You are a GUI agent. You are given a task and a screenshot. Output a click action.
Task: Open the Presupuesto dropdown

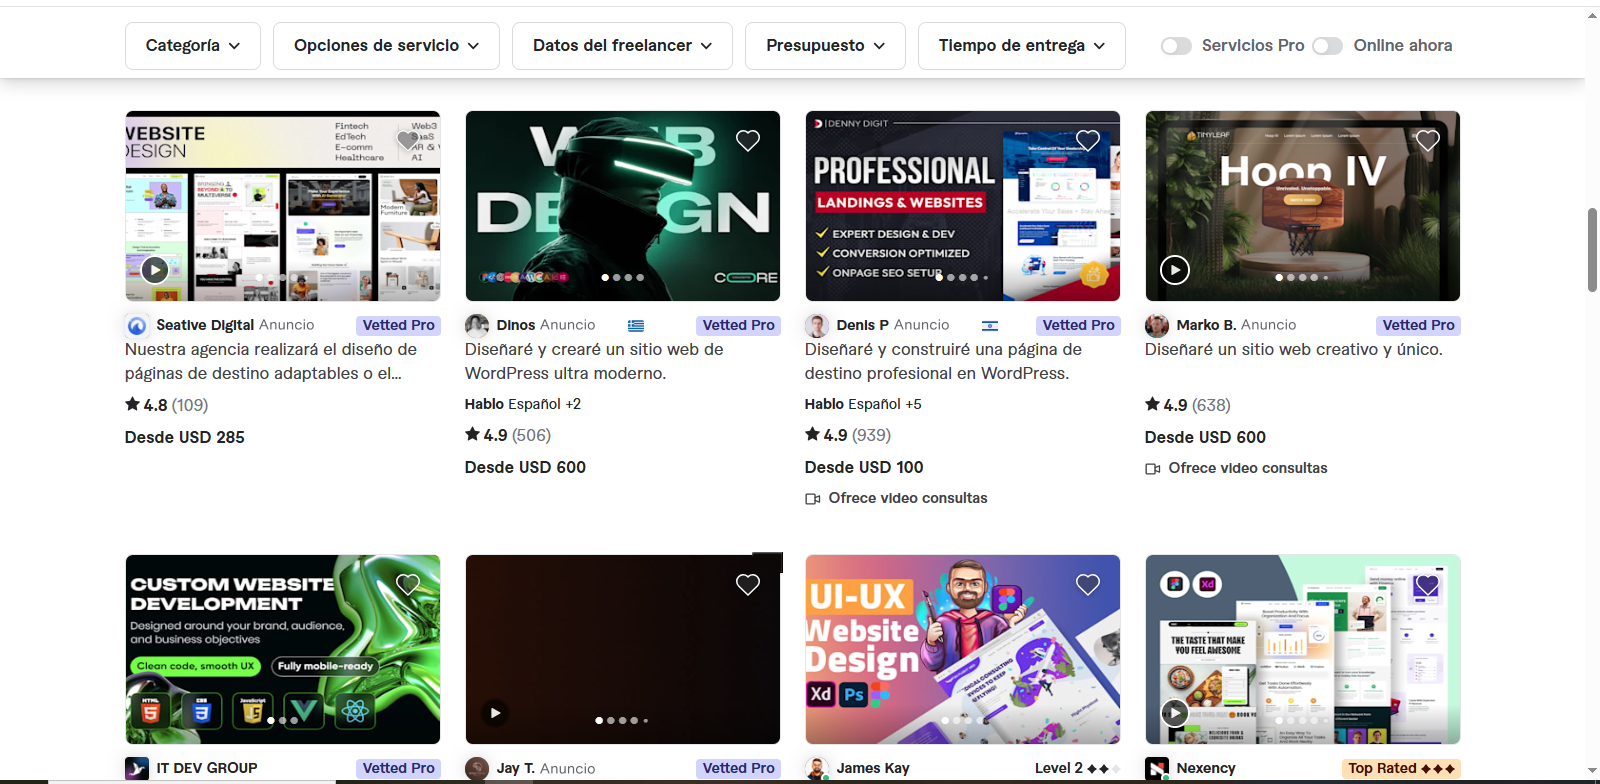825,46
